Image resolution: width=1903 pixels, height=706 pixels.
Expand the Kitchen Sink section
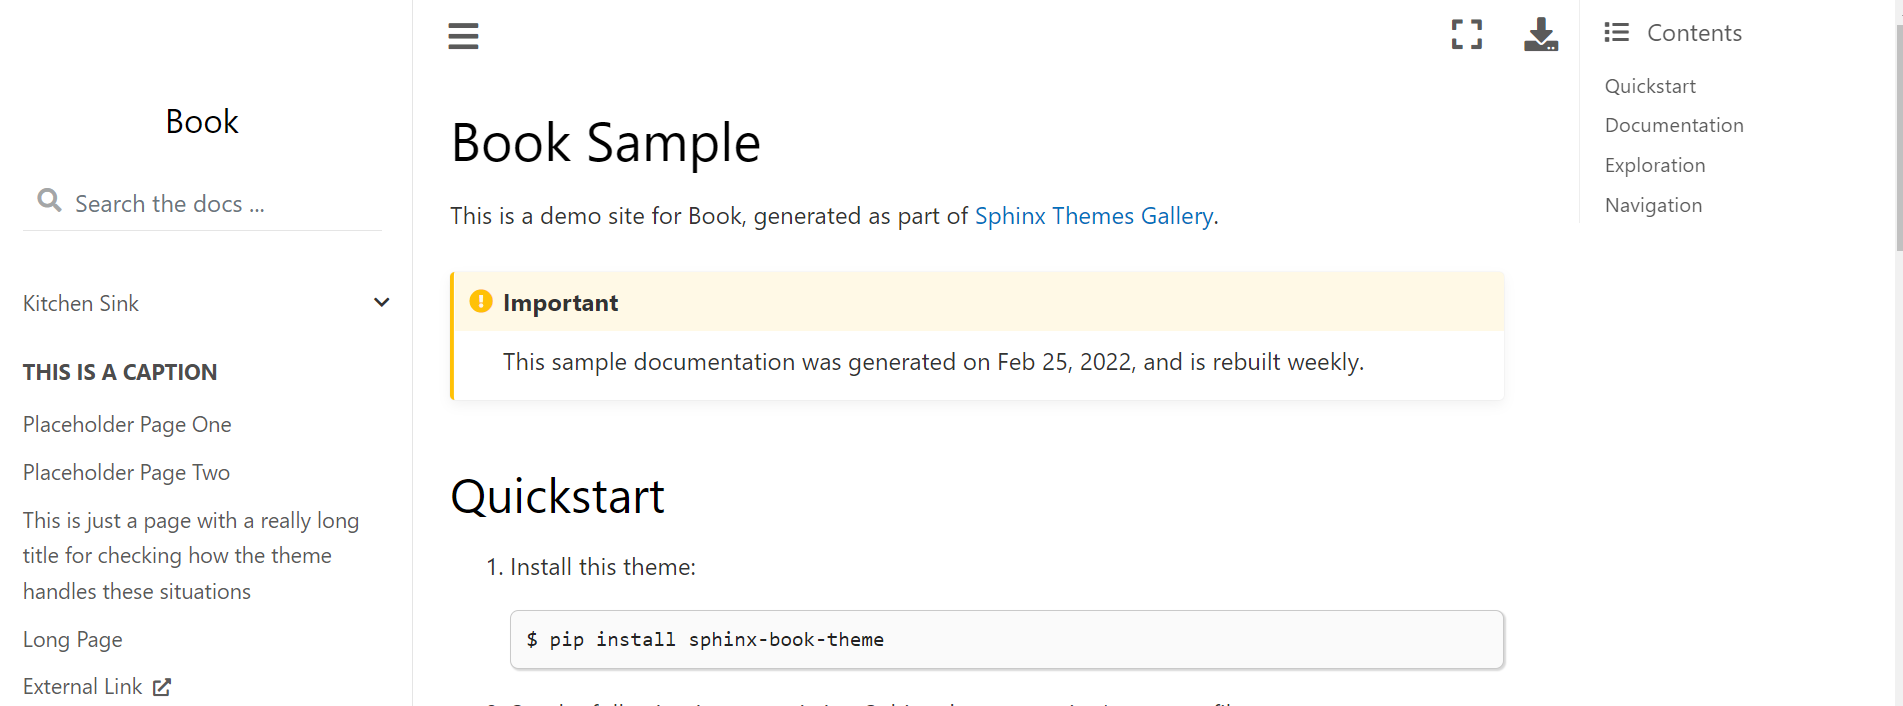[381, 303]
